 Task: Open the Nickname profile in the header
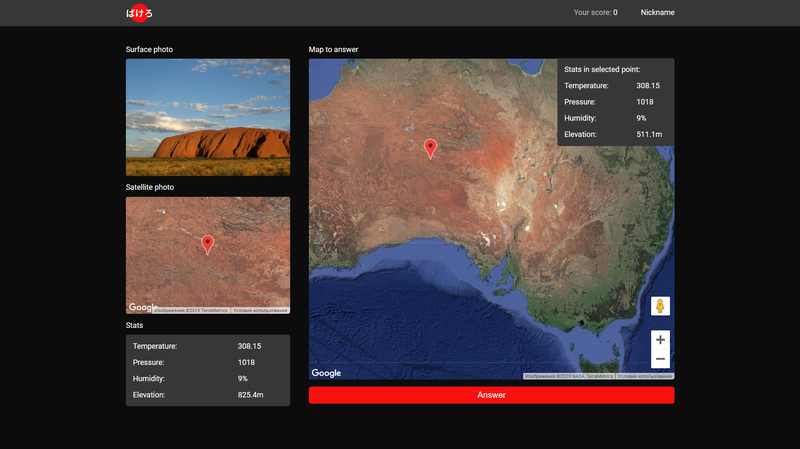(x=657, y=13)
